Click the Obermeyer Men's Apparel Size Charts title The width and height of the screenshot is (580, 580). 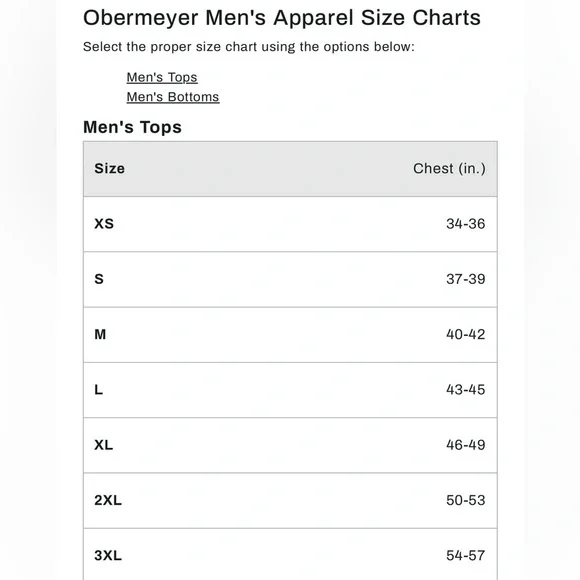point(282,18)
